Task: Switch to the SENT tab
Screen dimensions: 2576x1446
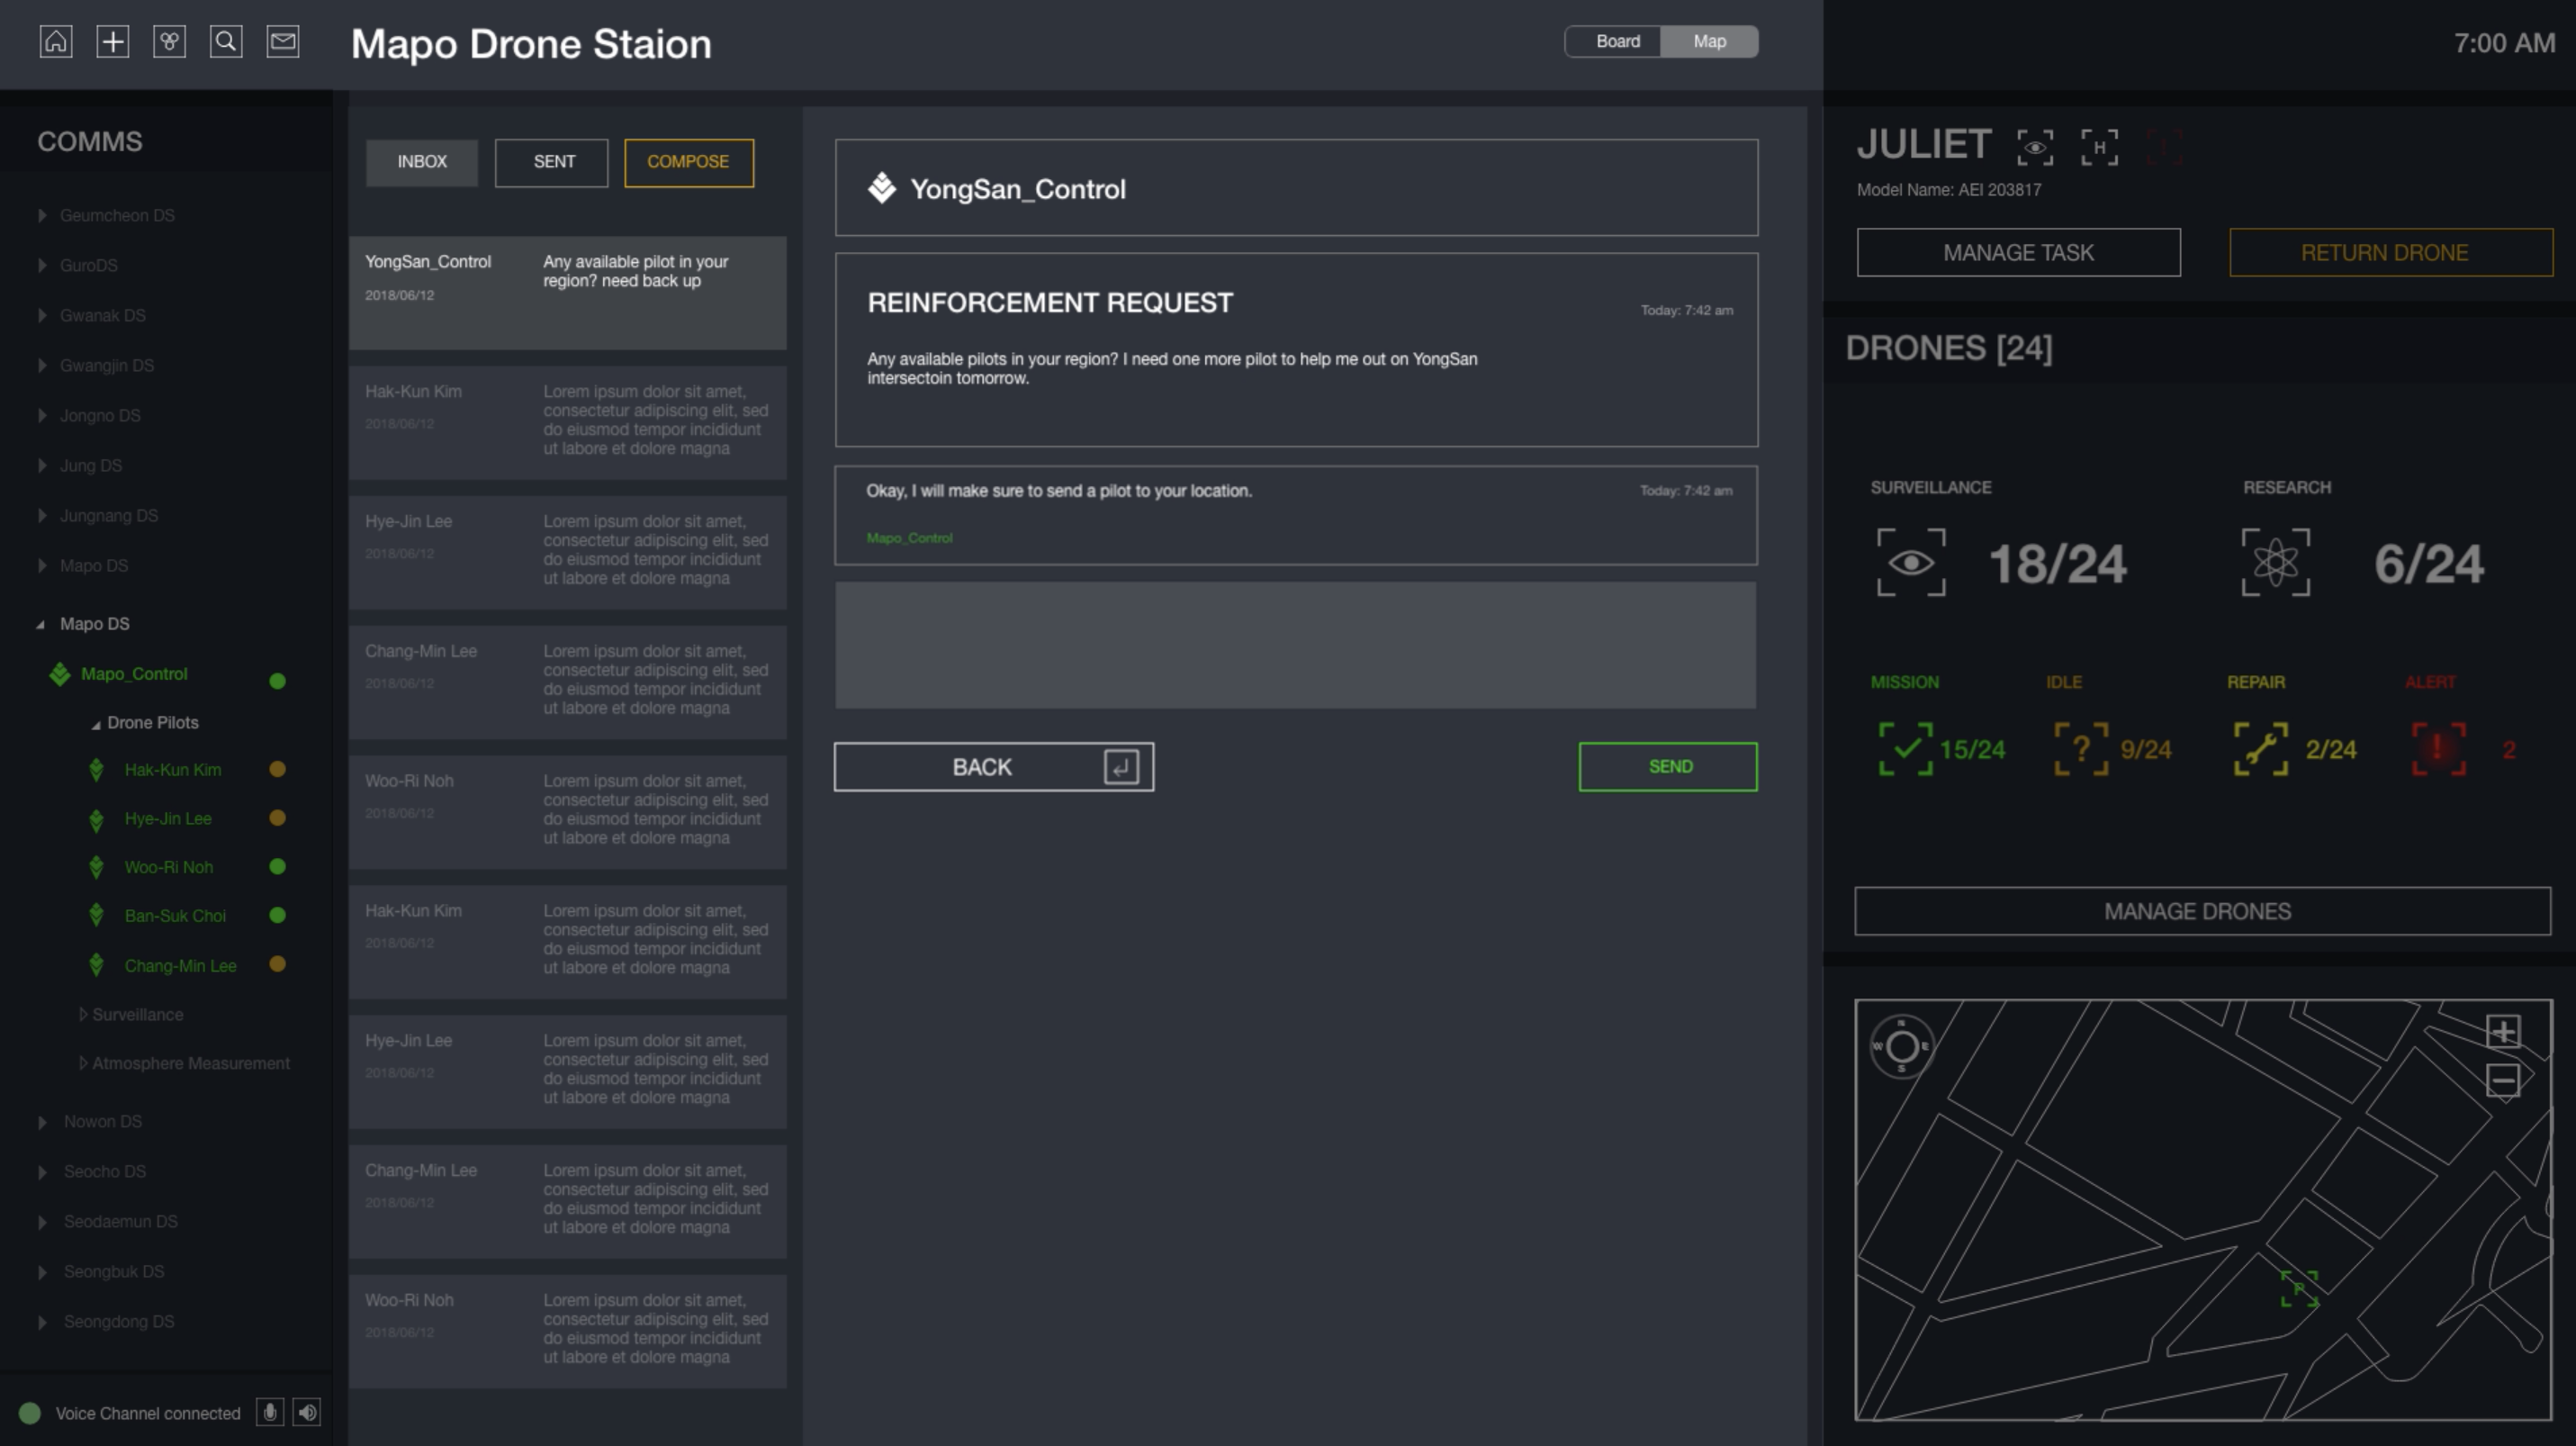Action: coord(551,162)
